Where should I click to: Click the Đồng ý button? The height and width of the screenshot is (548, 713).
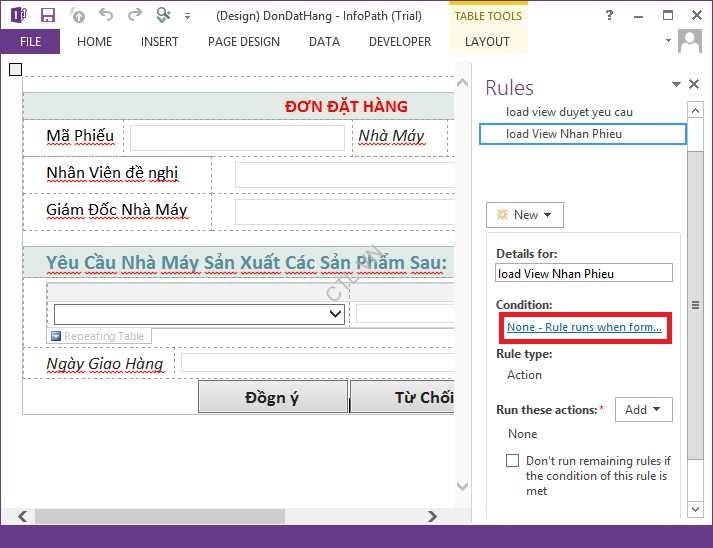(272, 397)
